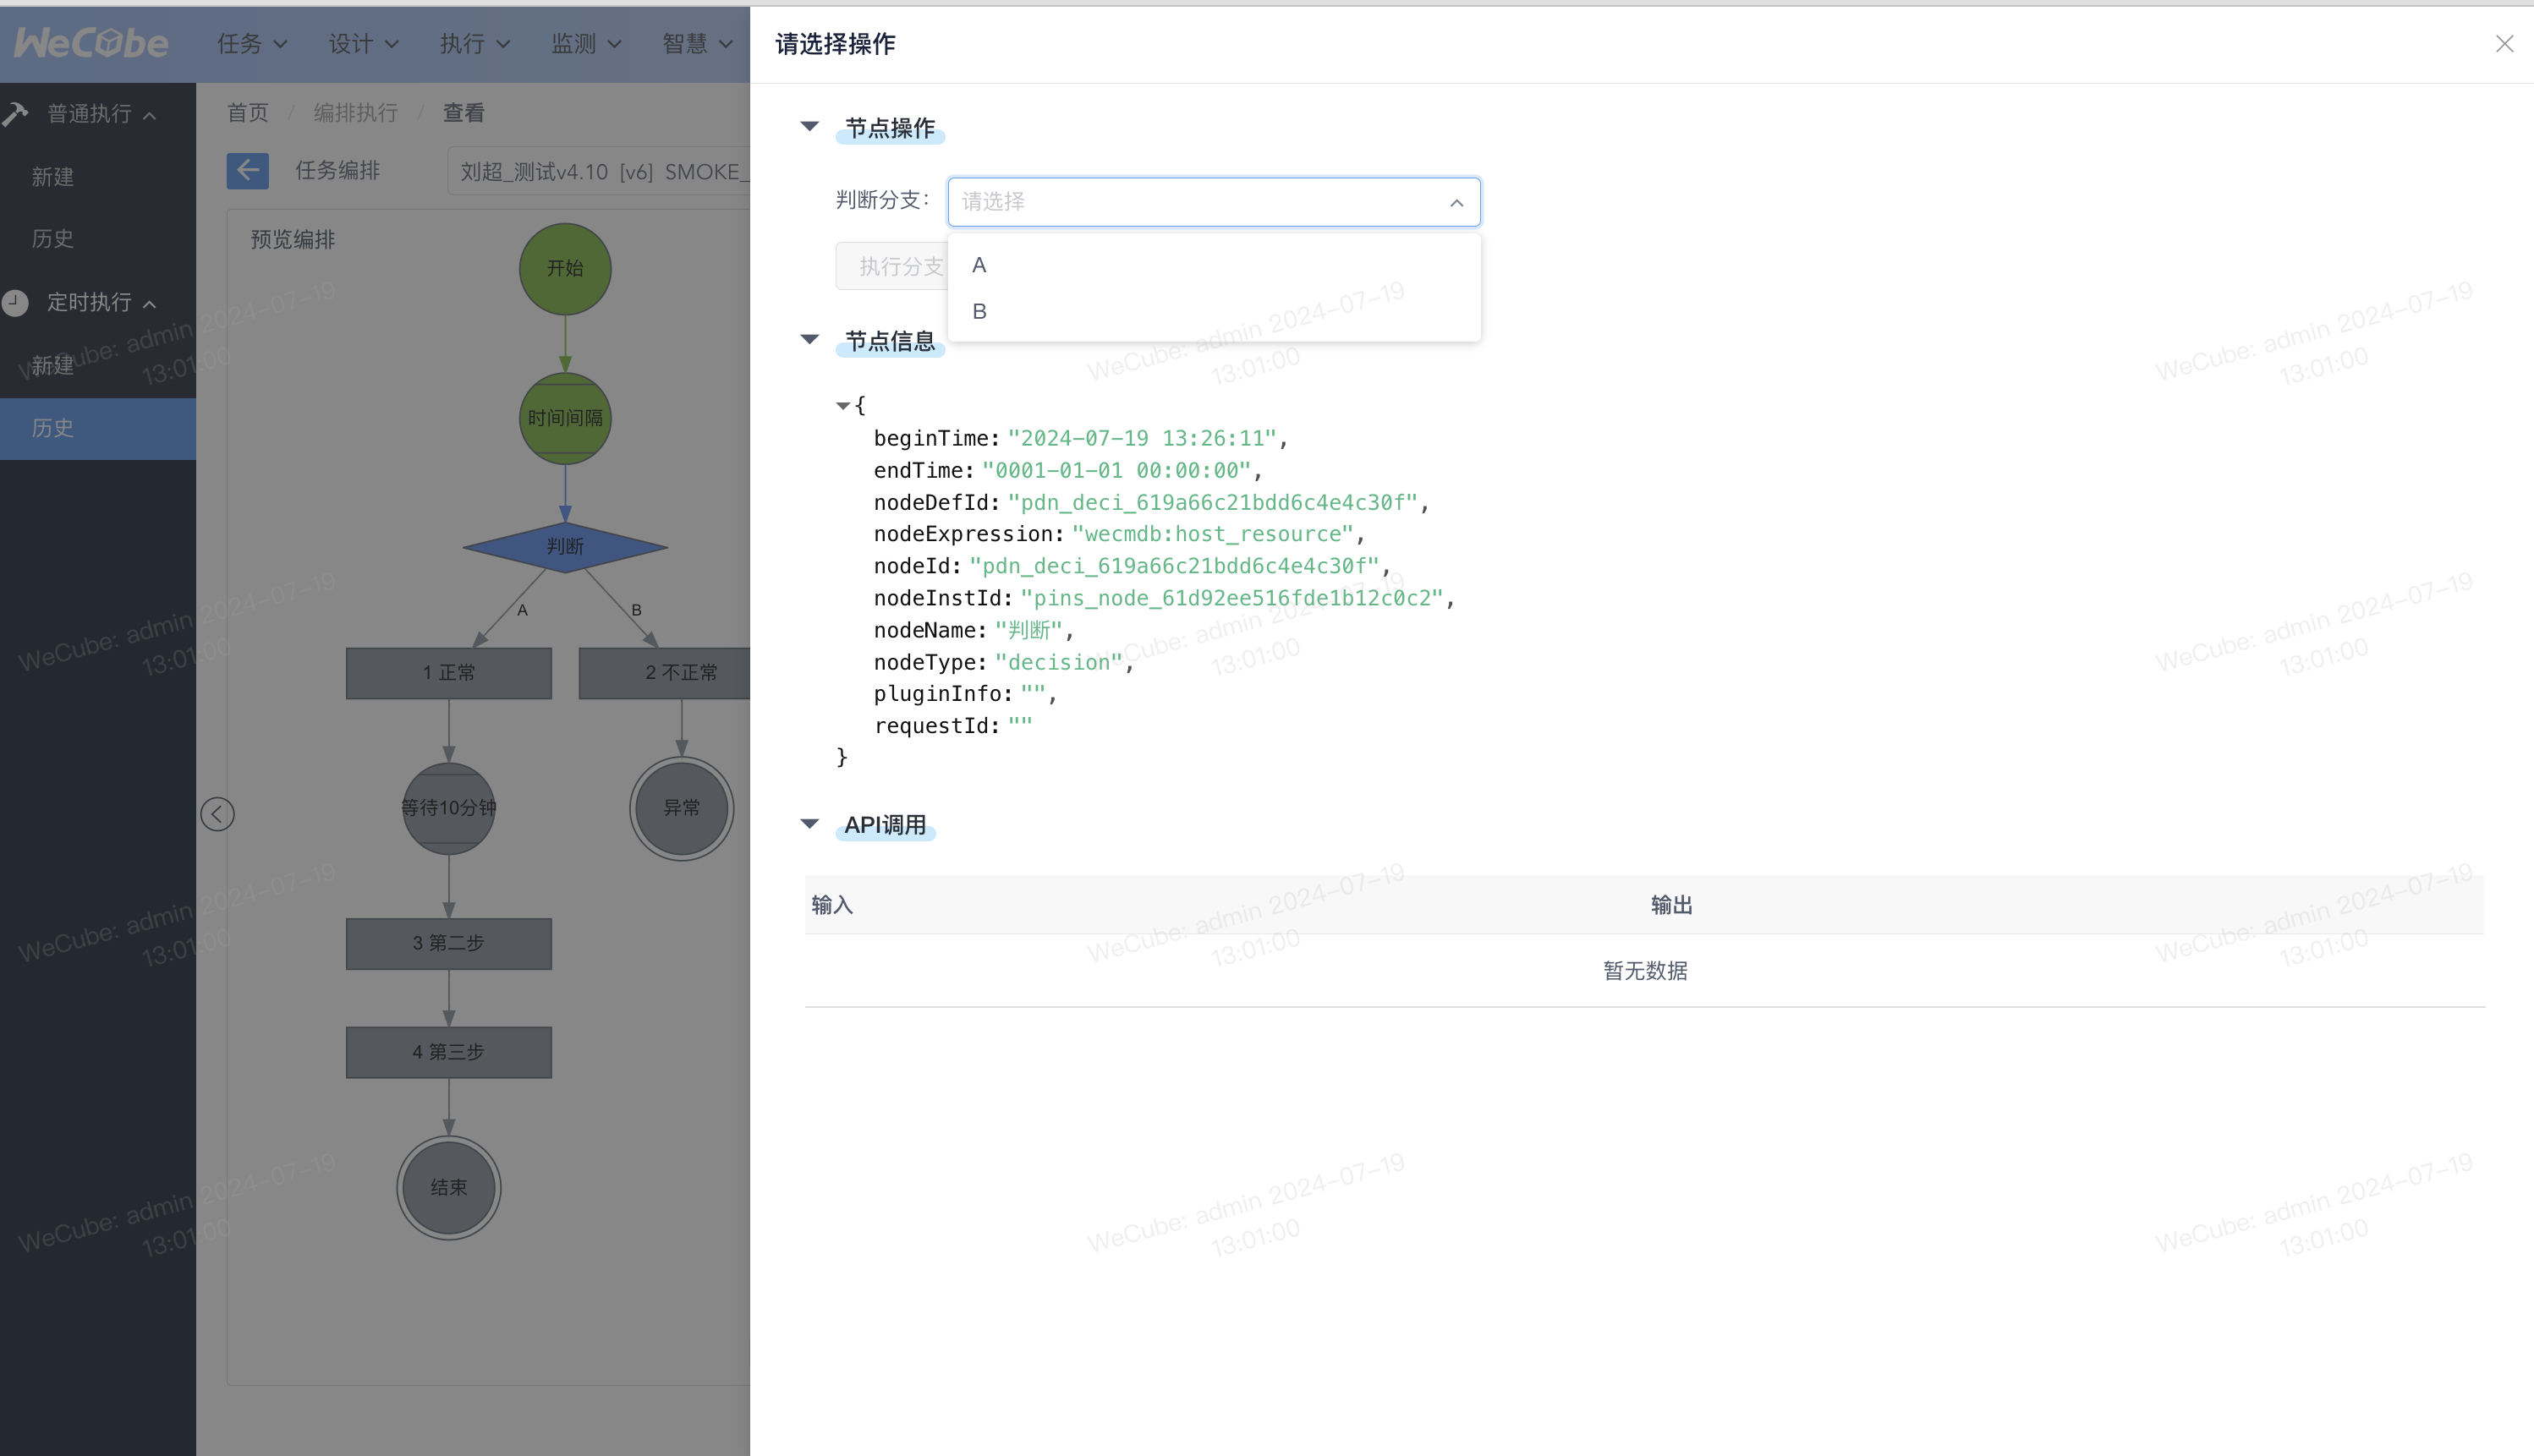Viewport: 2534px width, 1456px height.
Task: Click the 输入 column header
Action: pos(832,905)
